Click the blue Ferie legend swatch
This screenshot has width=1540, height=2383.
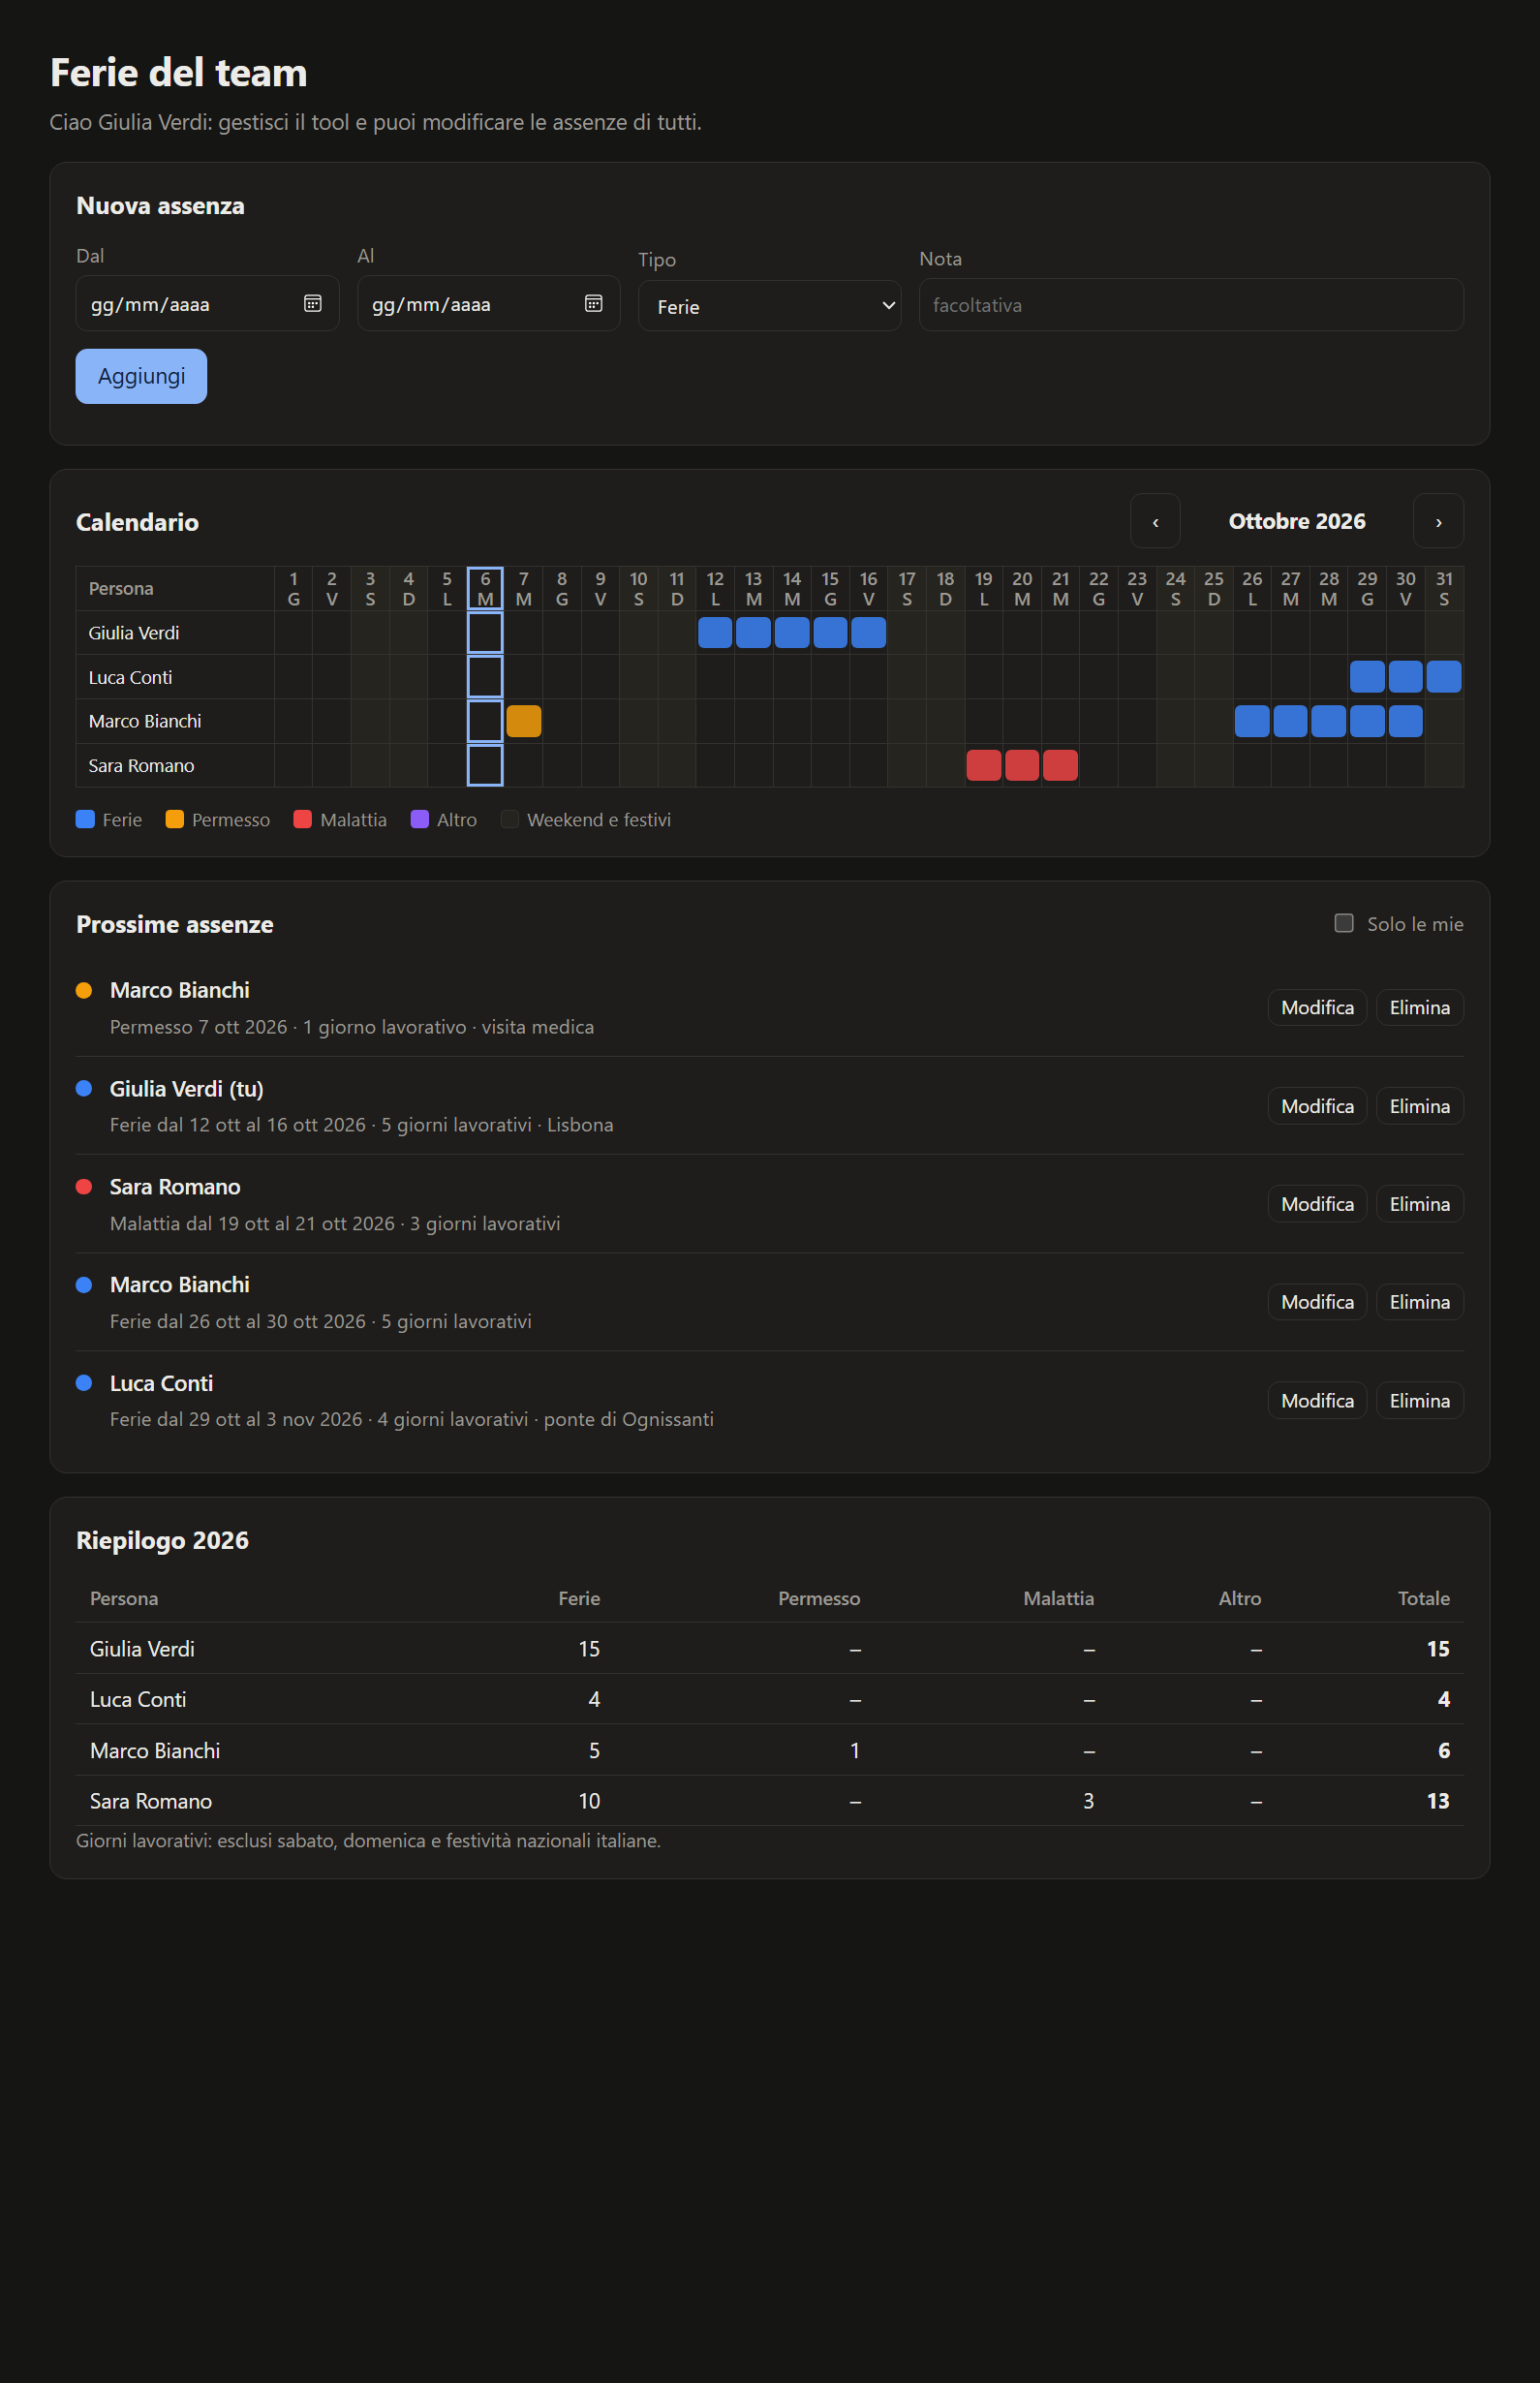pyautogui.click(x=85, y=819)
